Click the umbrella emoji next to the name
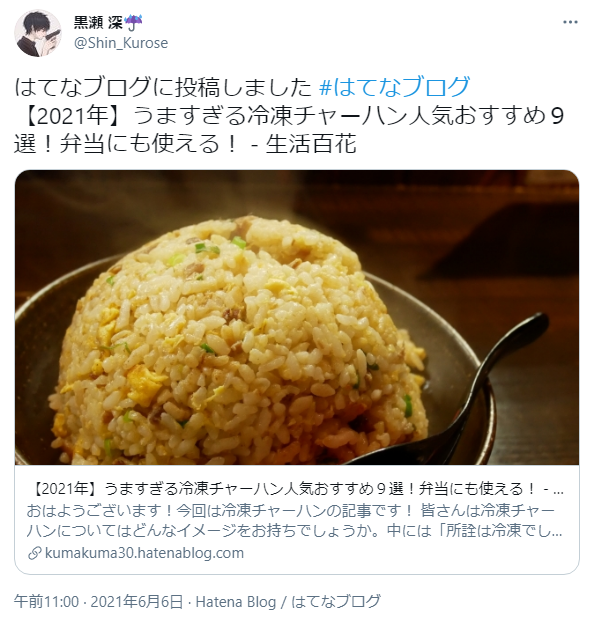Viewport: 592px width, 622px height. tap(133, 23)
